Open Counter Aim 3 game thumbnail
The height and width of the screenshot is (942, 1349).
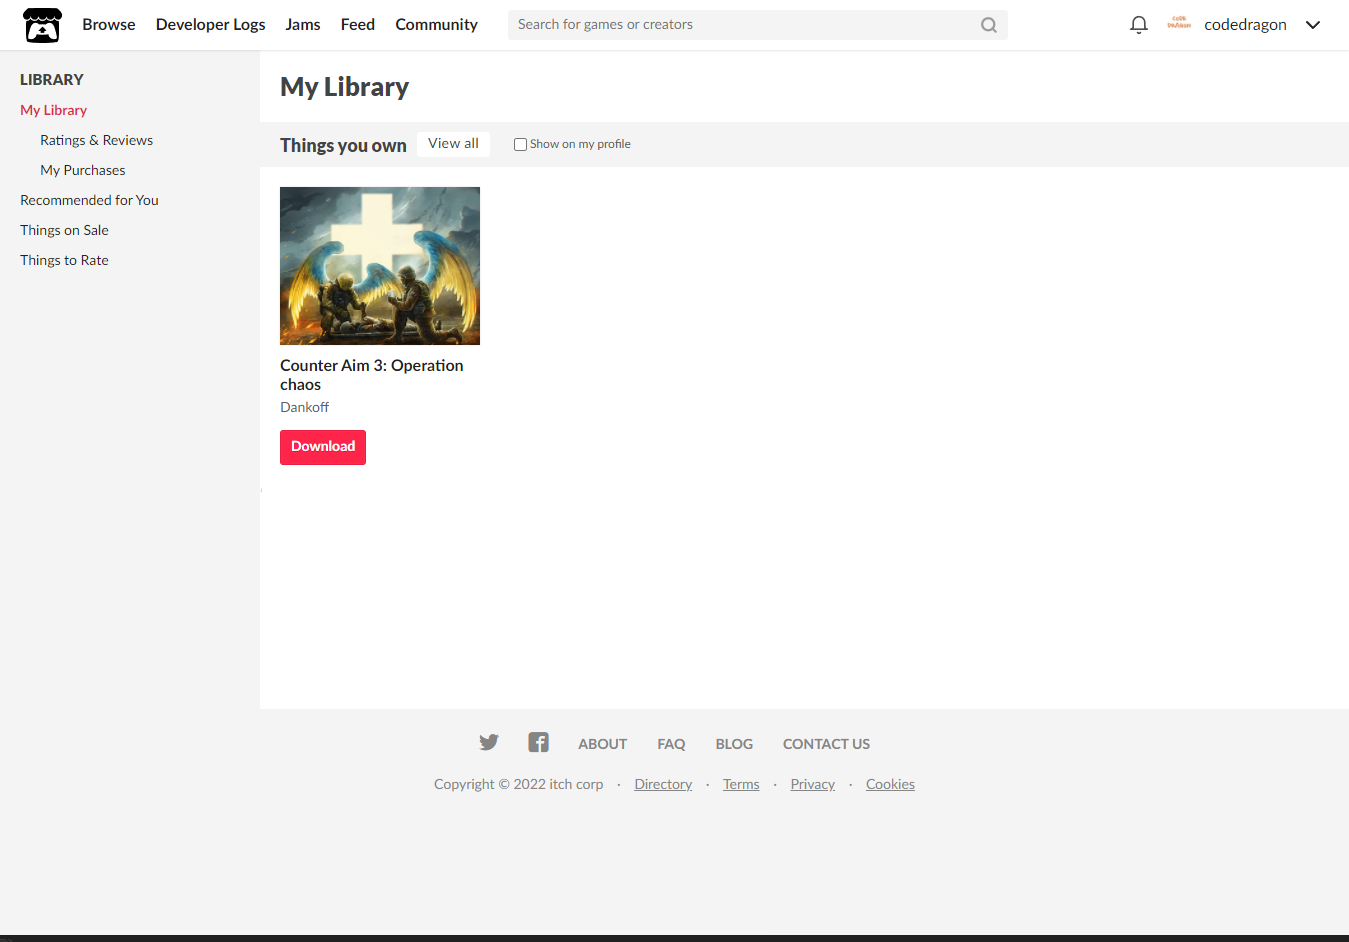(x=380, y=266)
